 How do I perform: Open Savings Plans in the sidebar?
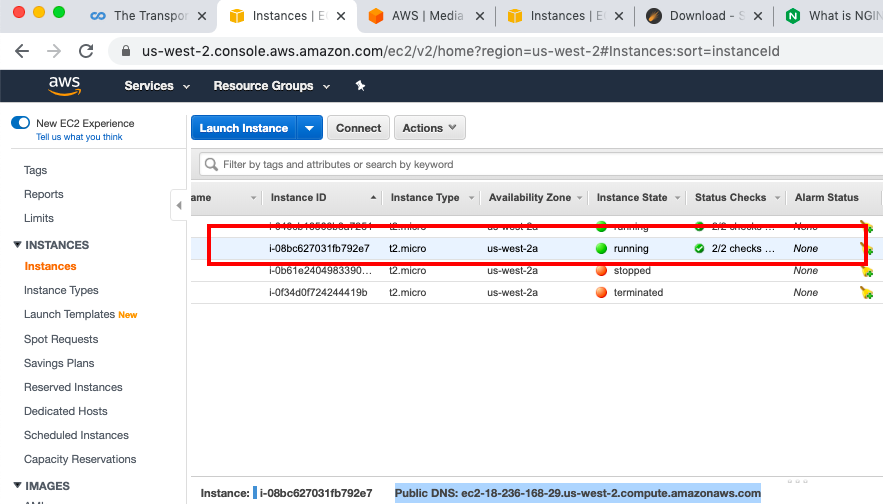59,363
